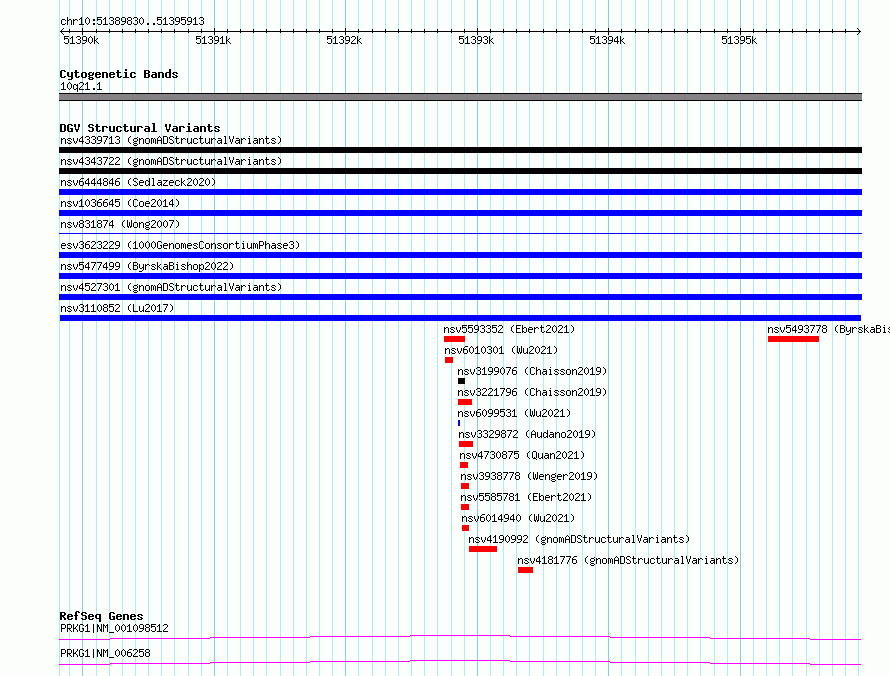Click blue bar of nsv1036645 Coe2014
The width and height of the screenshot is (890, 676).
pos(460,213)
